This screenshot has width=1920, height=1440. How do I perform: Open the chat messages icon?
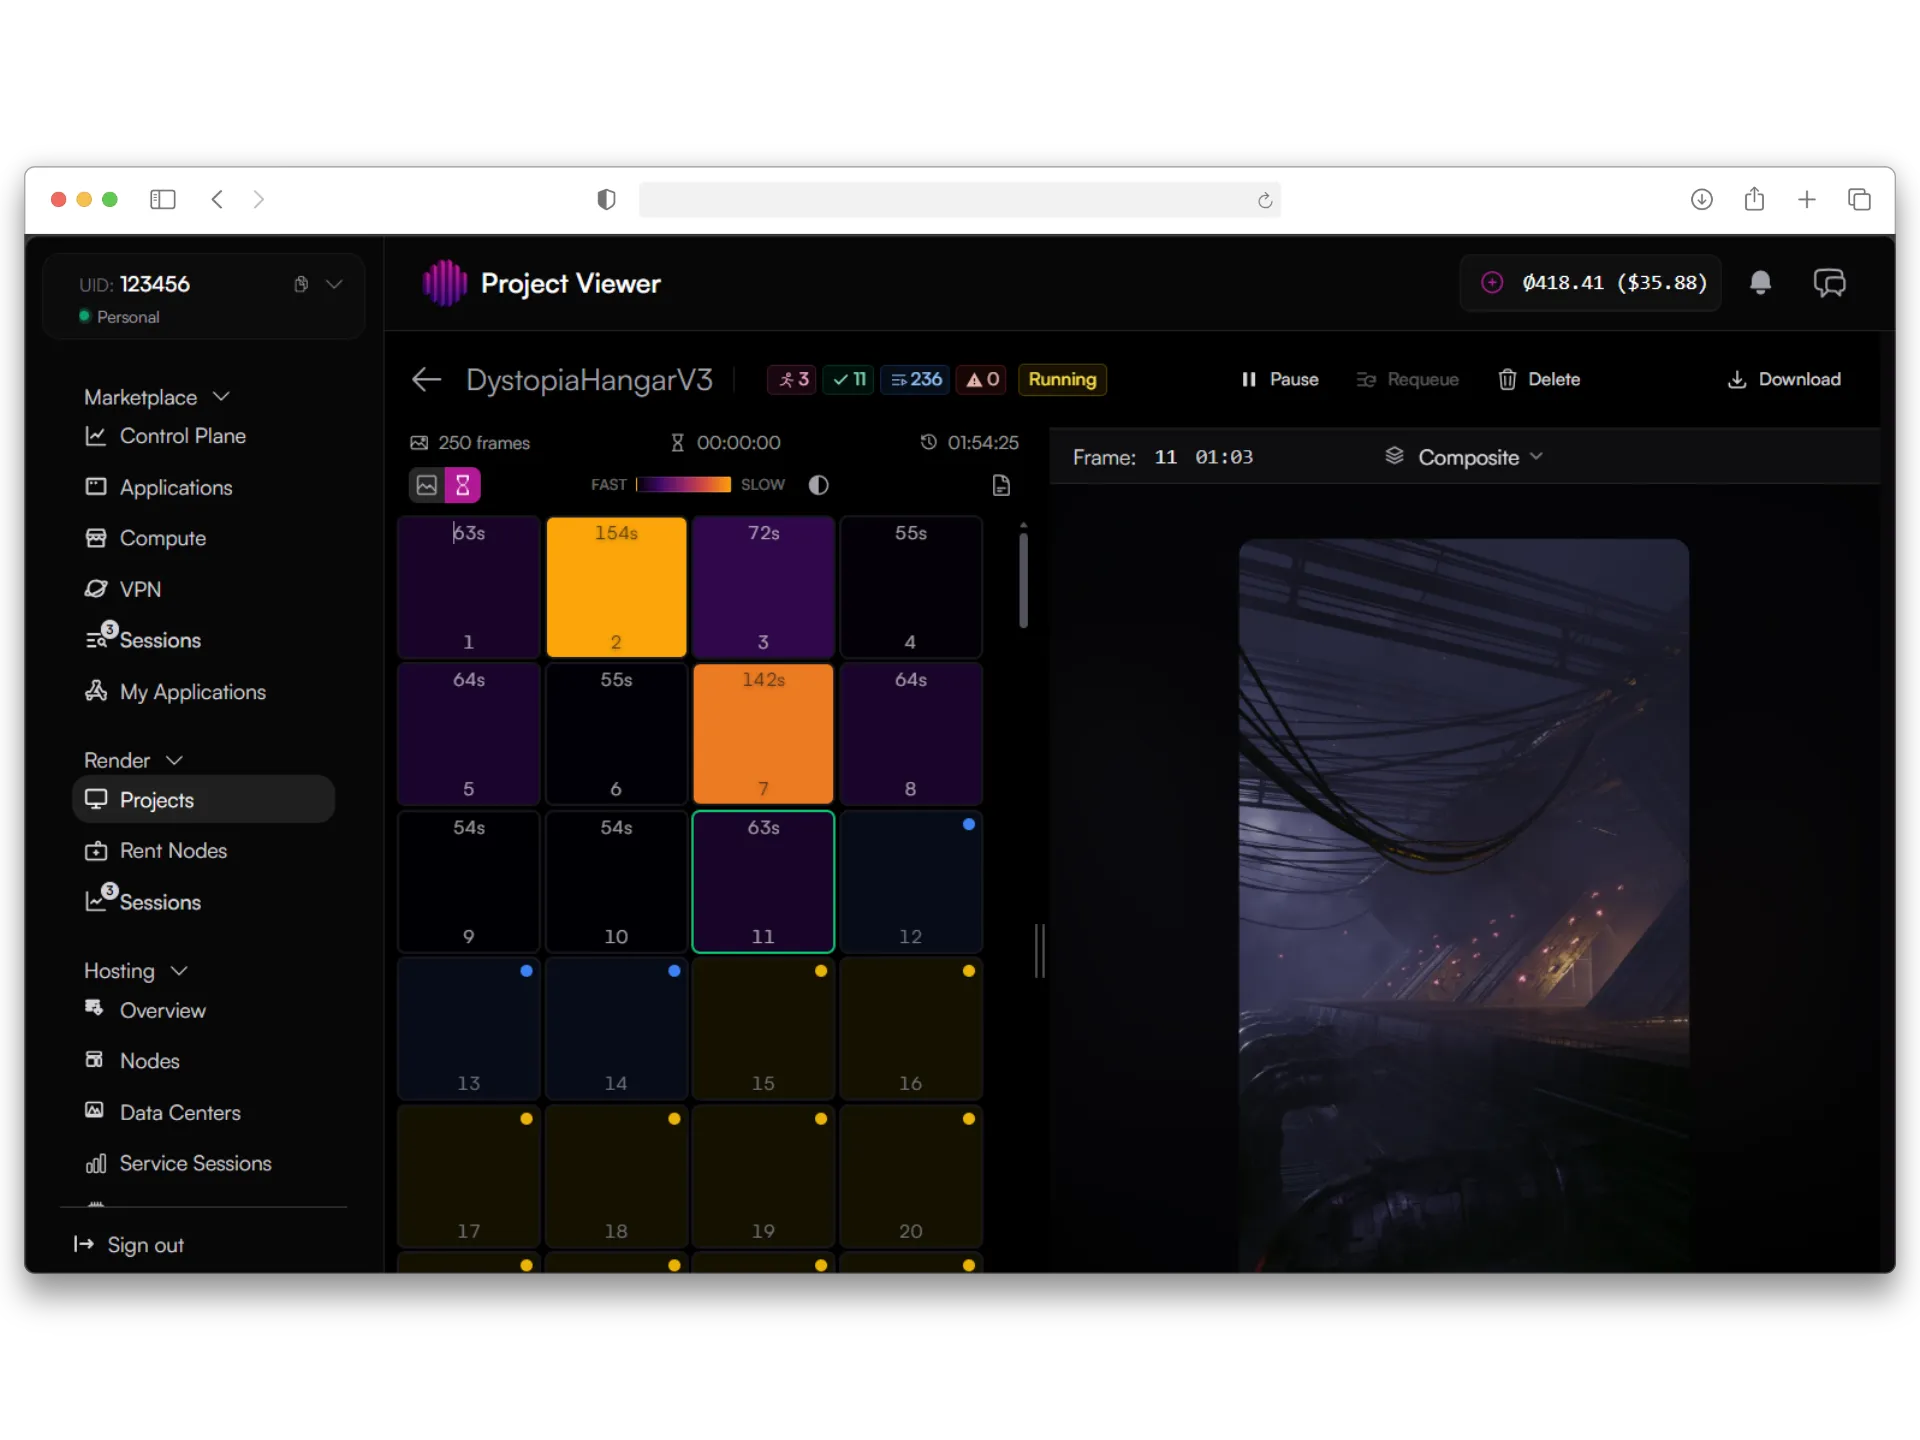[1829, 283]
